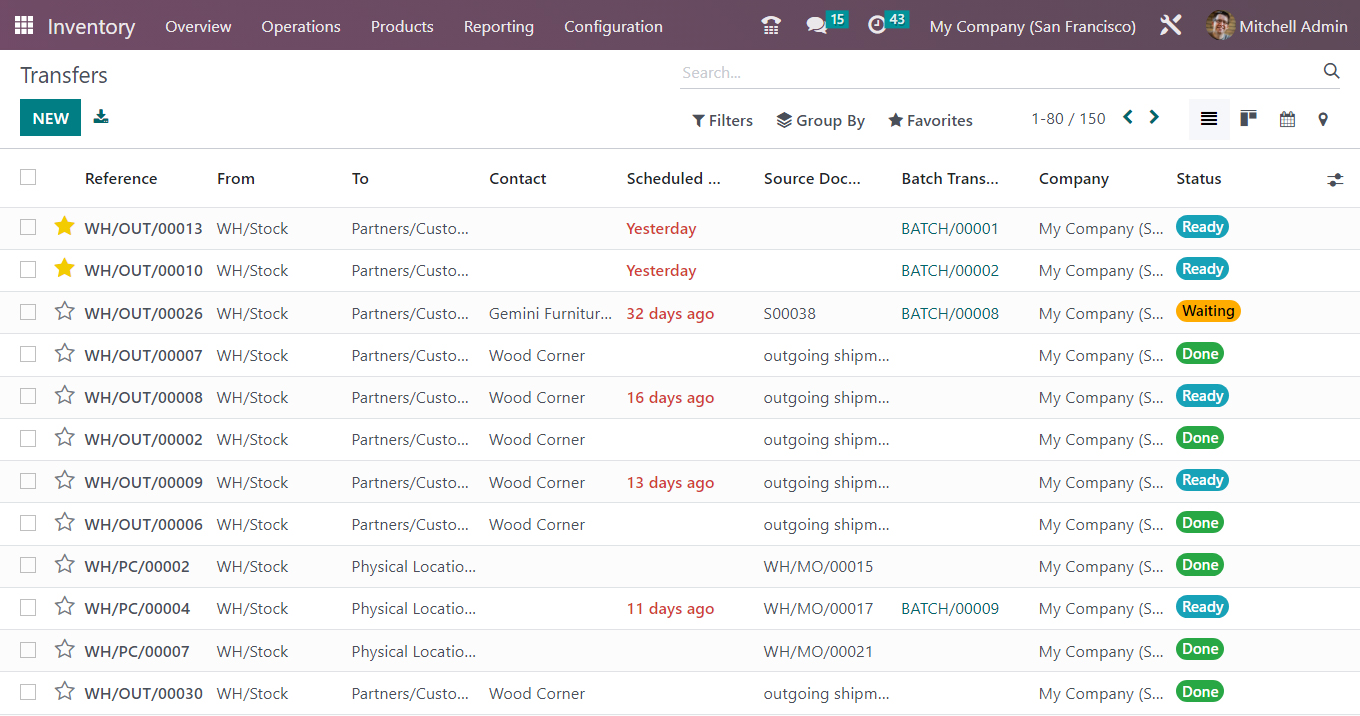Screen dimensions: 1360x716
Task: Open the Reporting menu
Action: 498,26
